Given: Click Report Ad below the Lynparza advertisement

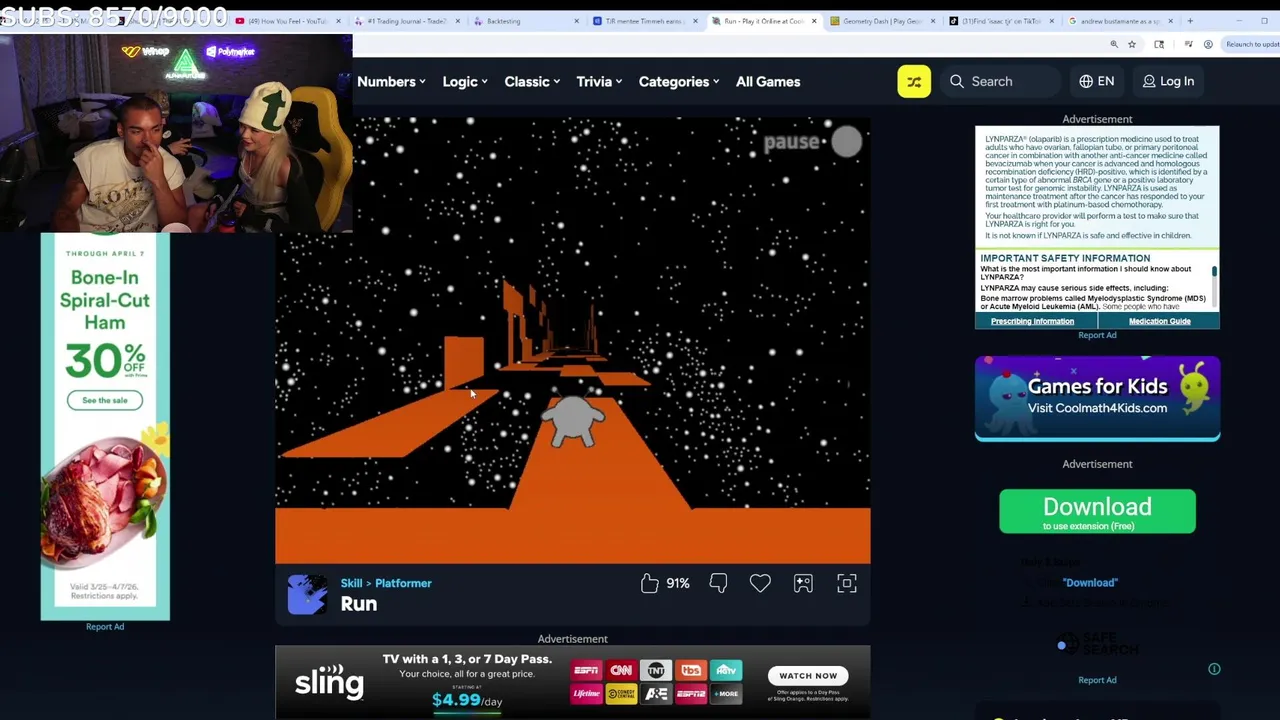Looking at the screenshot, I should (x=1097, y=335).
